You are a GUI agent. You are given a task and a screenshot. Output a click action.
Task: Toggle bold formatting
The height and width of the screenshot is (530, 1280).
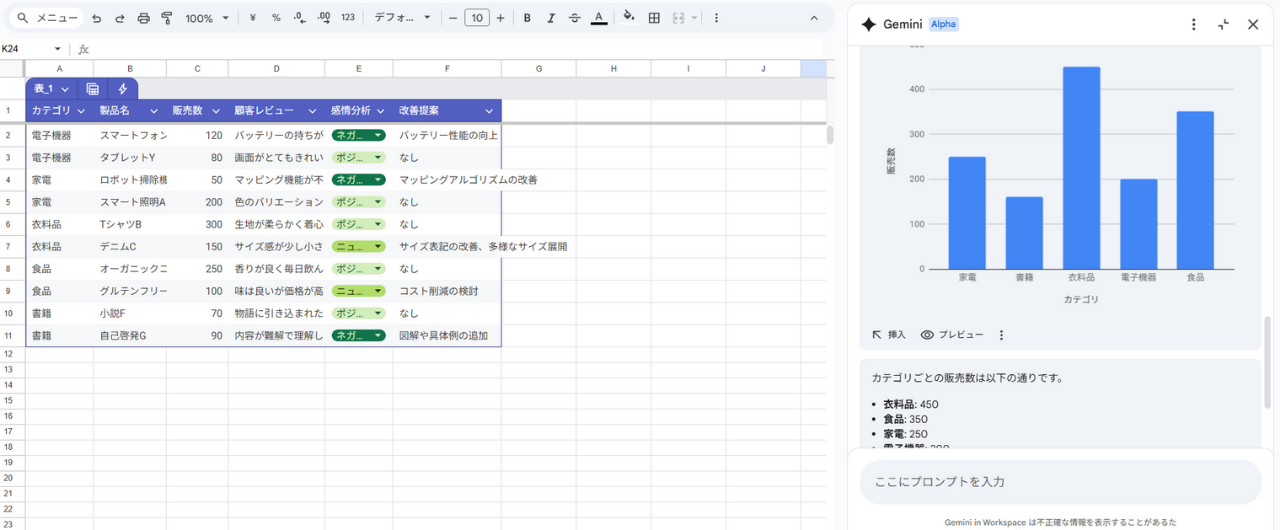click(527, 18)
